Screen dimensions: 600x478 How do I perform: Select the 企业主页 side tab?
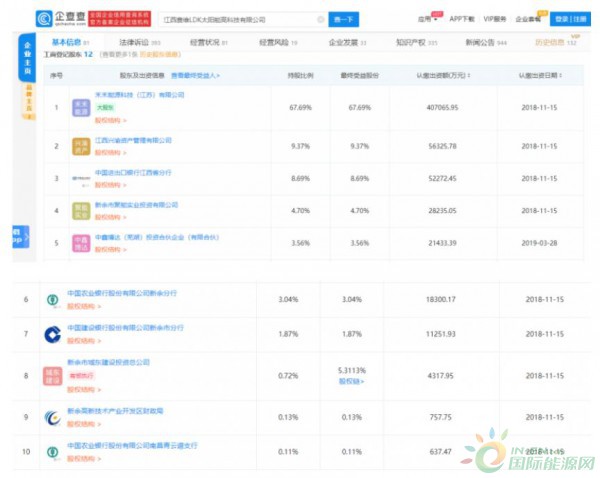pos(27,58)
